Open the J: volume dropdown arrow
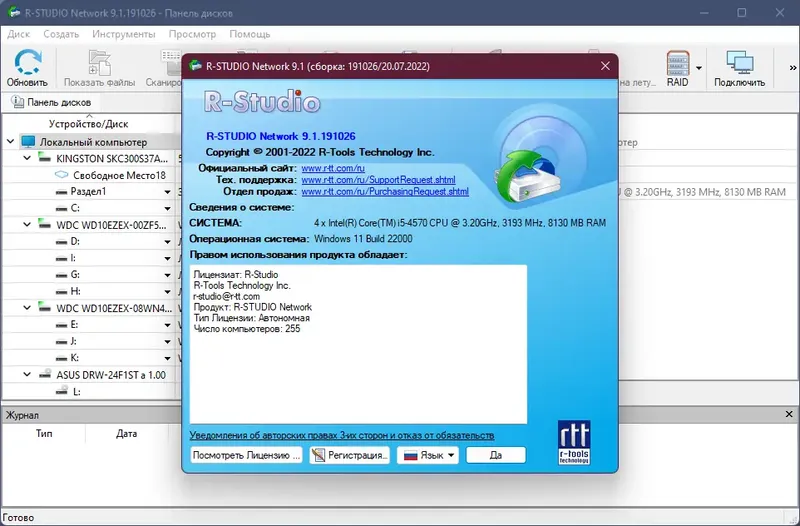The width and height of the screenshot is (800, 526). [x=167, y=341]
